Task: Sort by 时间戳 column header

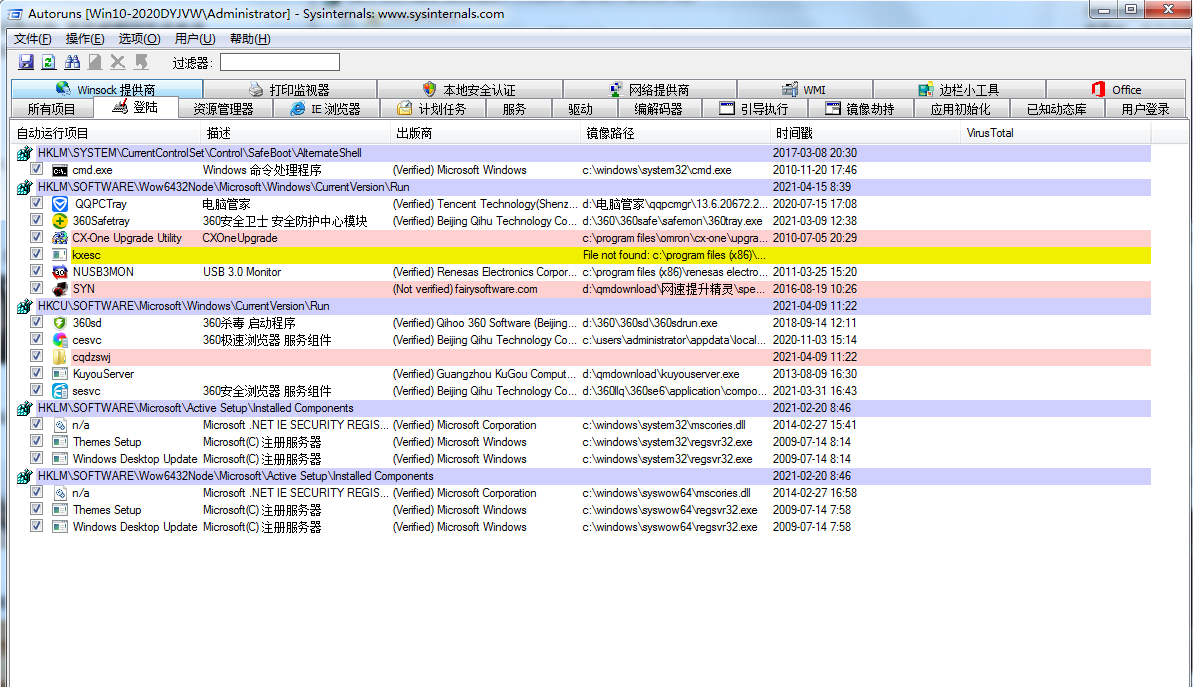Action: (866, 133)
